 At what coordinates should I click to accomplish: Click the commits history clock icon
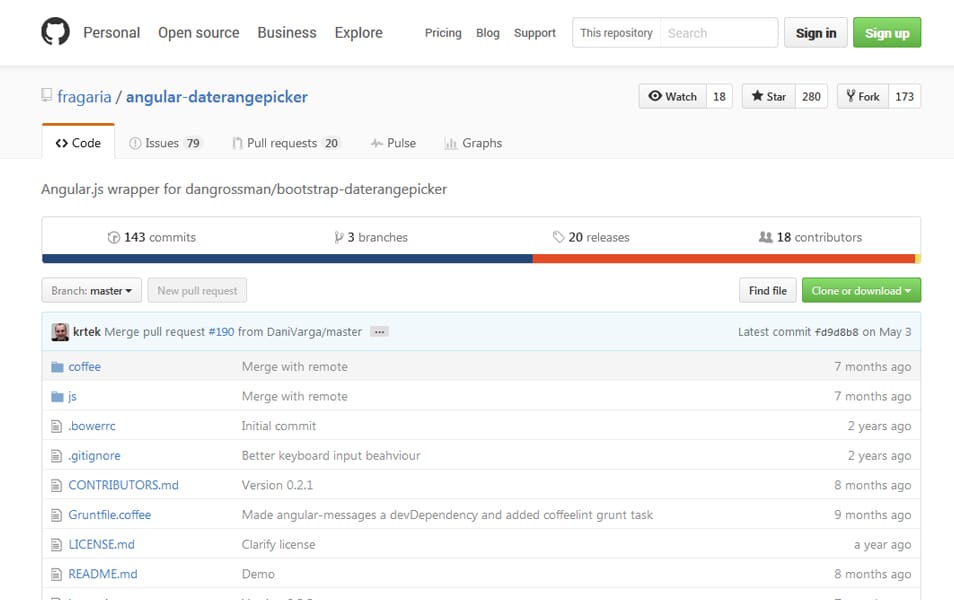[114, 237]
